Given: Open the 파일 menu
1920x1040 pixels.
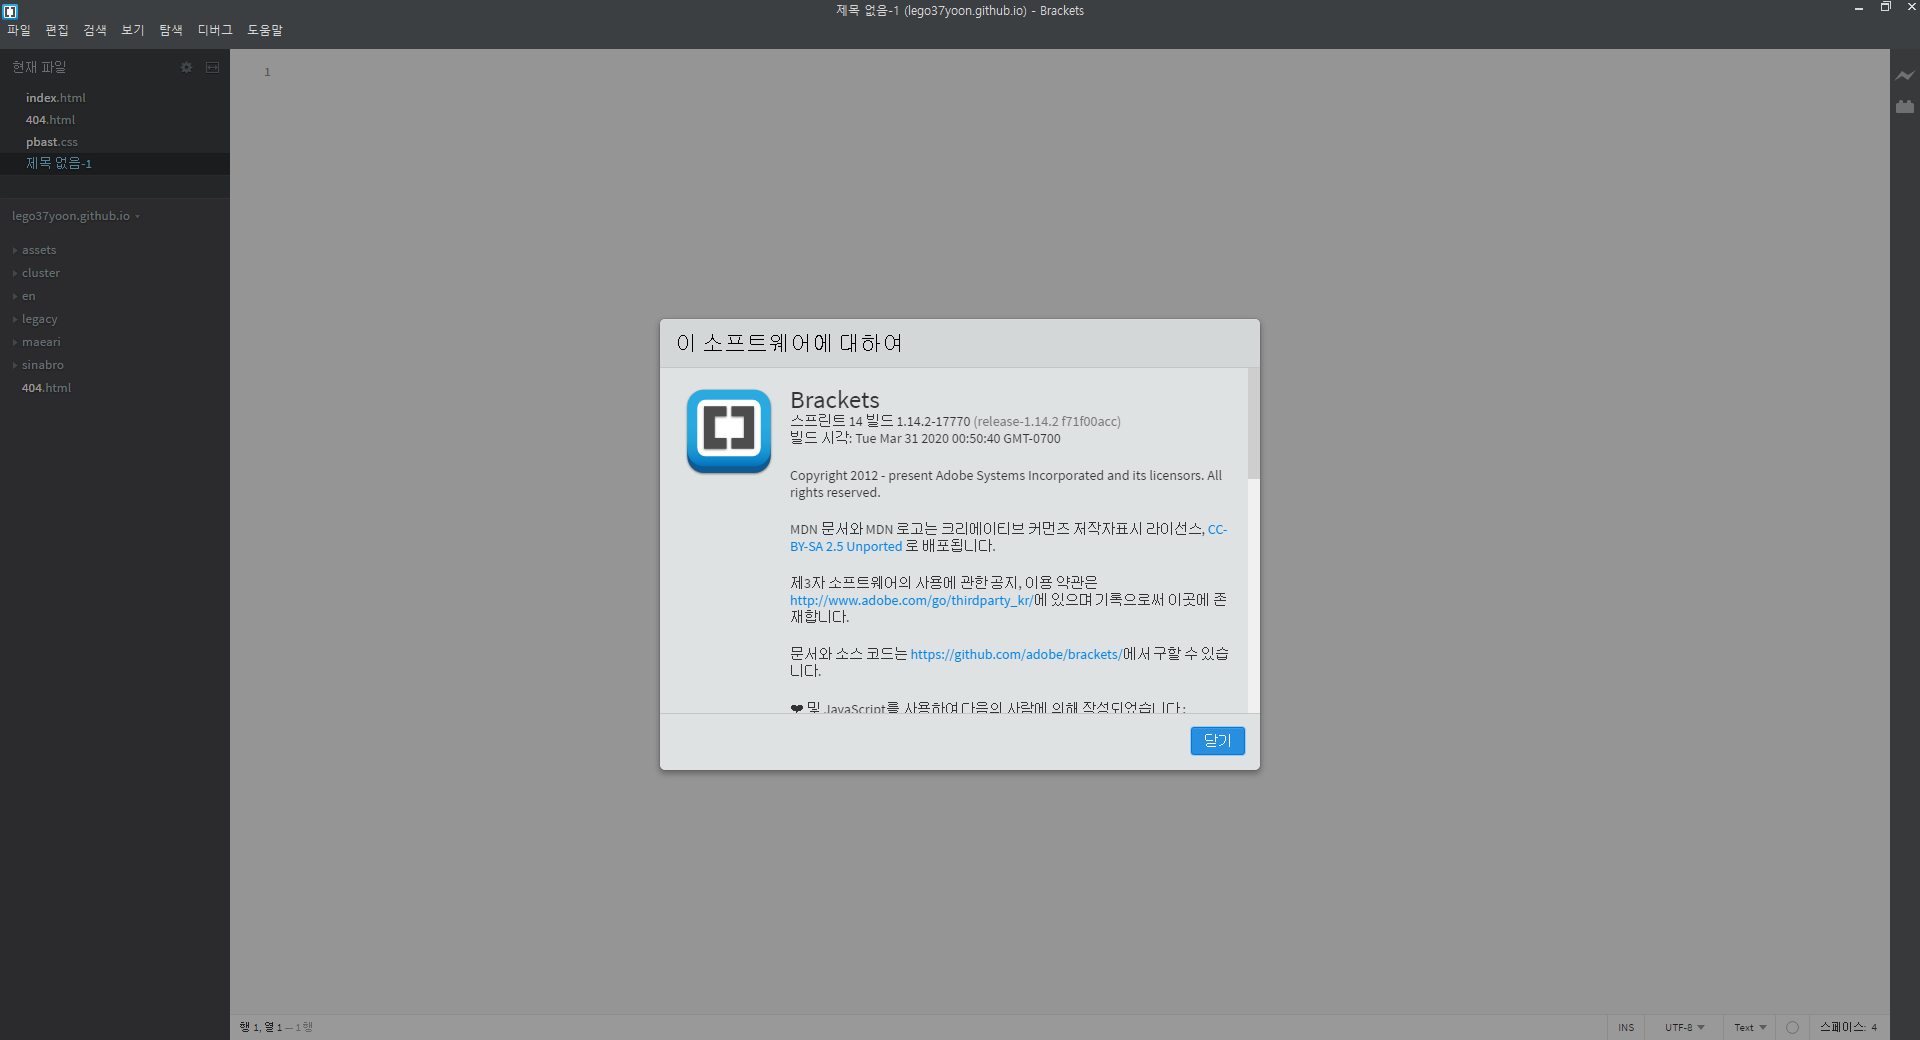Looking at the screenshot, I should point(19,30).
